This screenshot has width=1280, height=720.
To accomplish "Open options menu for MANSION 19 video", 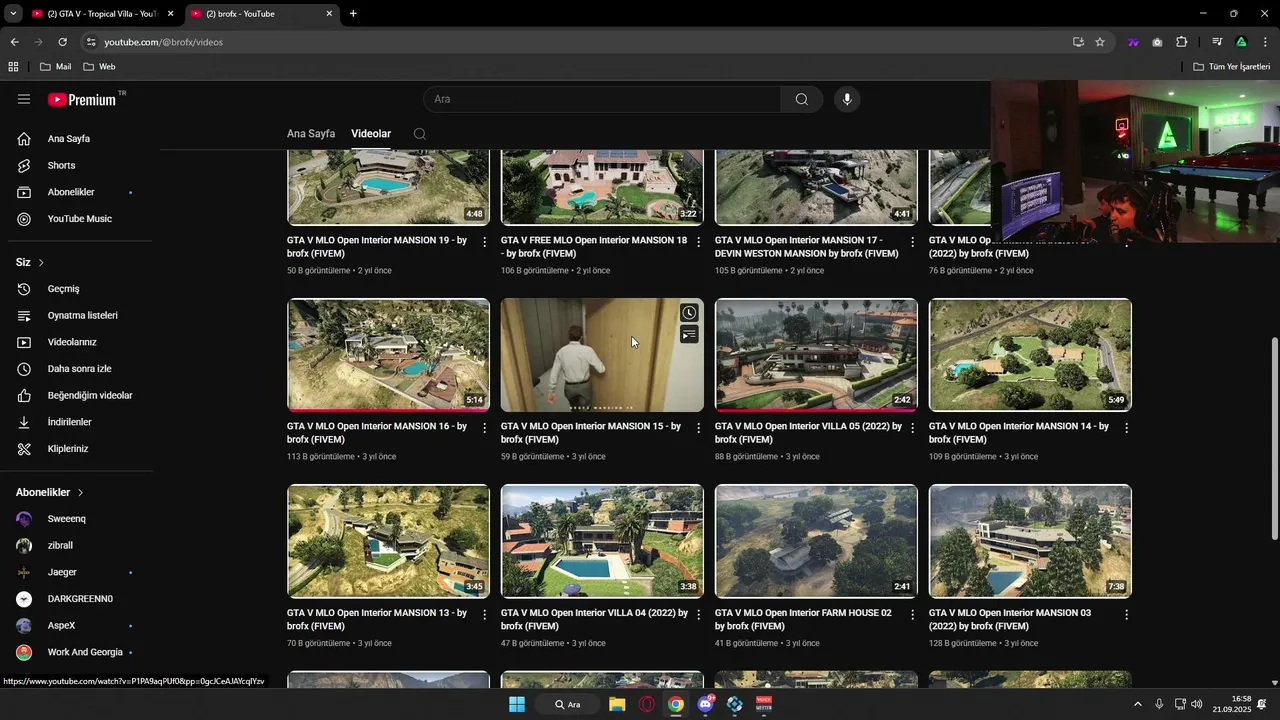I will pos(485,242).
